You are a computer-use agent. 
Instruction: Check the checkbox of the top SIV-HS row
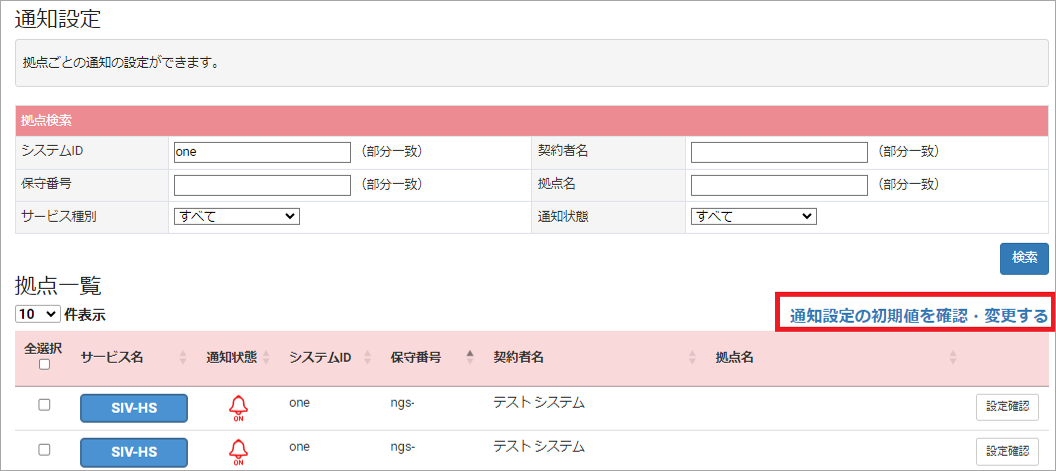(x=44, y=405)
